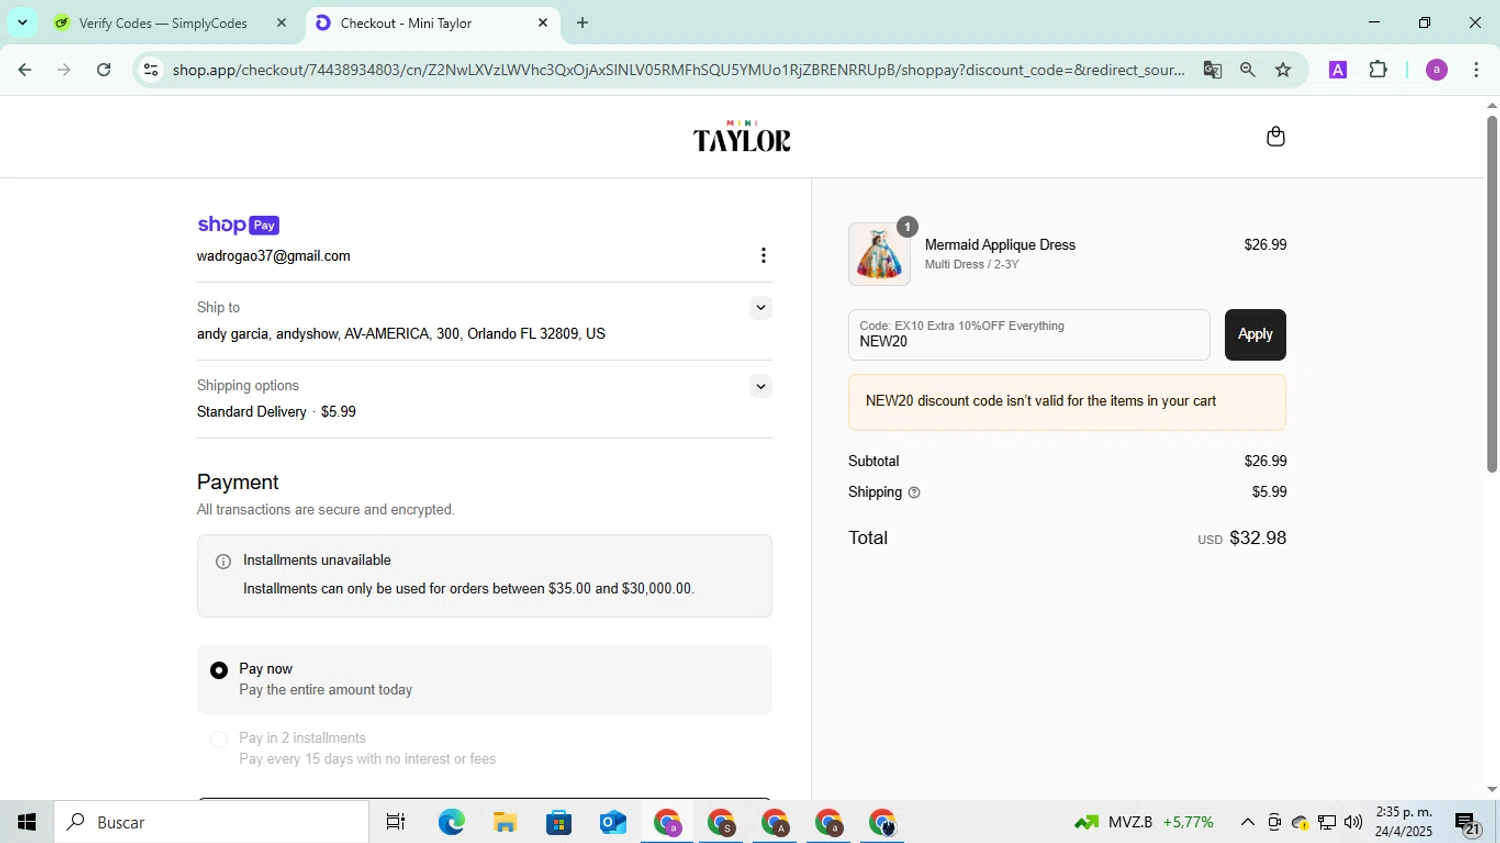Click the NEW20 invalid code error message

coord(1067,402)
